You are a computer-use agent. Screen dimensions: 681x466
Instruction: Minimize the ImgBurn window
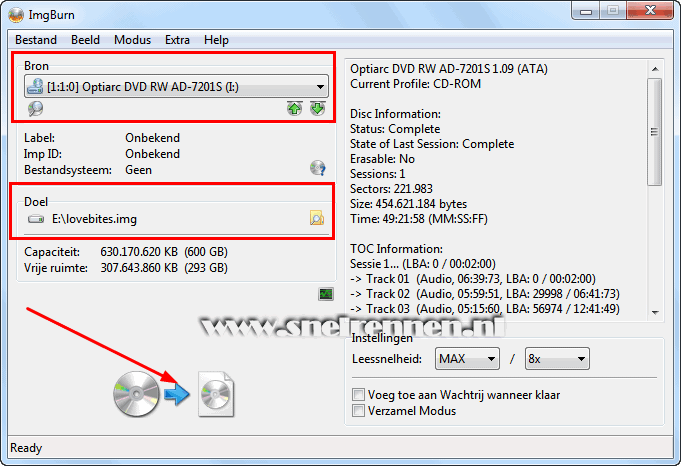pos(586,12)
